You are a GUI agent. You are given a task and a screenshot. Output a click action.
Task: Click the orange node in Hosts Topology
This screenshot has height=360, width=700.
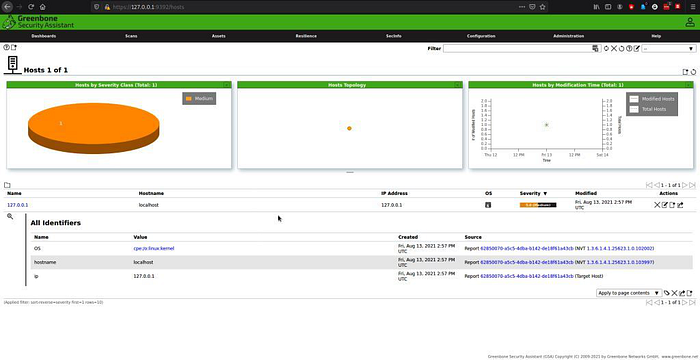click(x=349, y=128)
